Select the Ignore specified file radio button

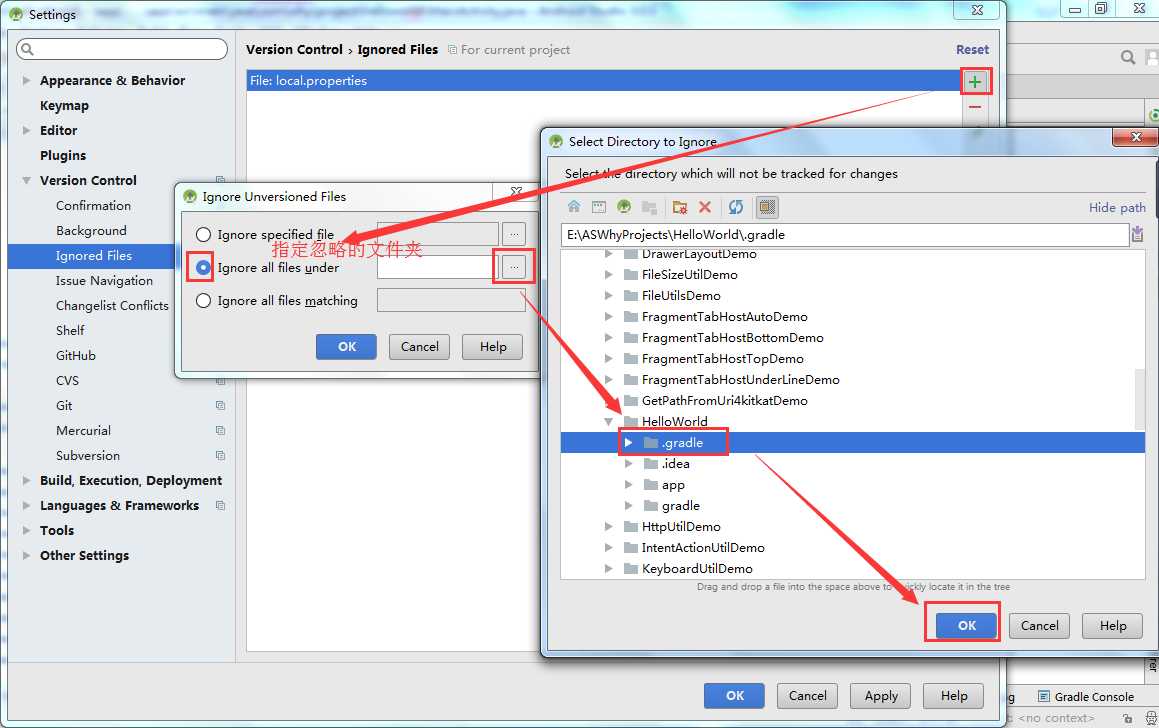click(203, 234)
